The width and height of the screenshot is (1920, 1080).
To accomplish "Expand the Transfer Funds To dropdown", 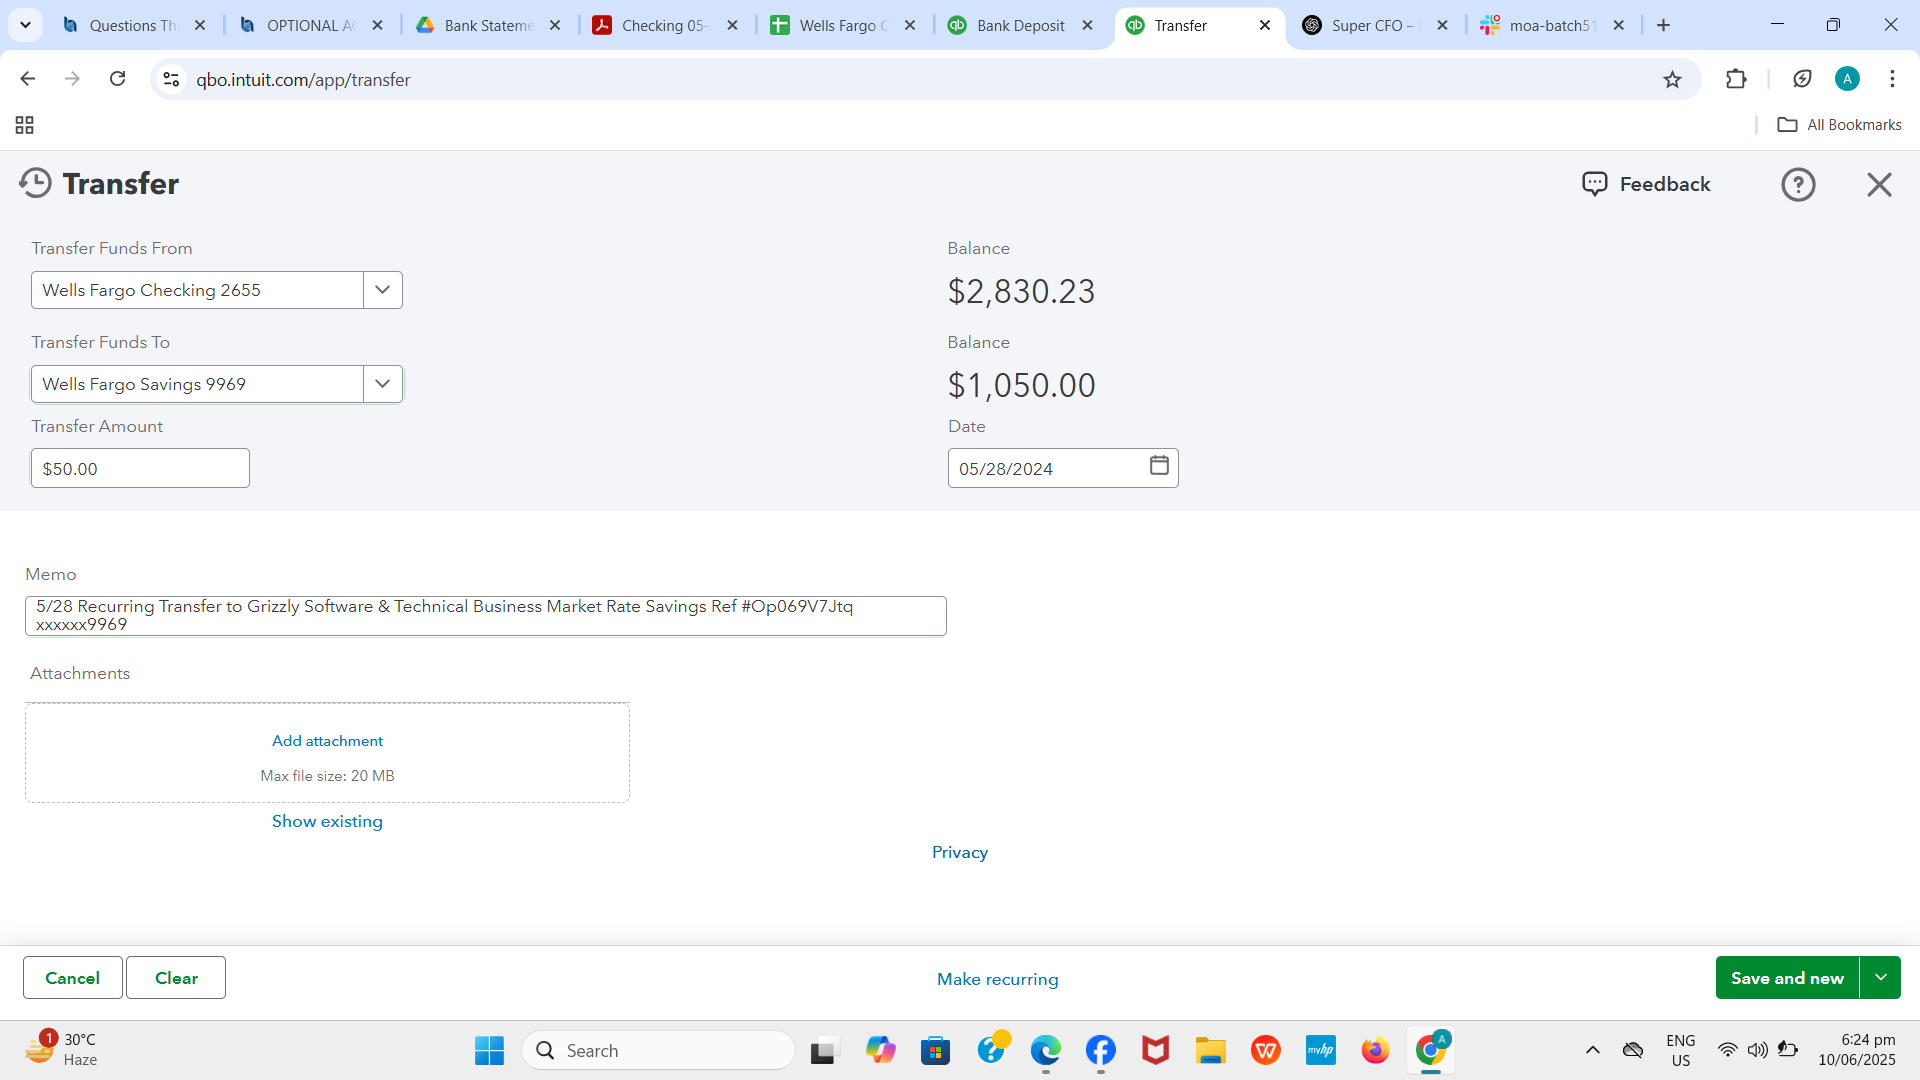I will click(382, 384).
